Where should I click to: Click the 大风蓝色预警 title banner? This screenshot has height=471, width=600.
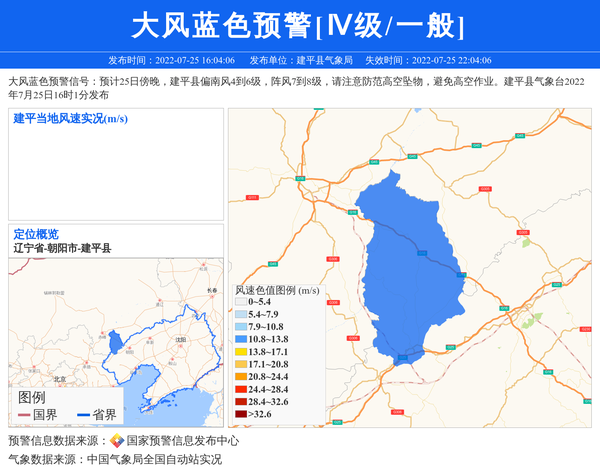[x=299, y=25]
